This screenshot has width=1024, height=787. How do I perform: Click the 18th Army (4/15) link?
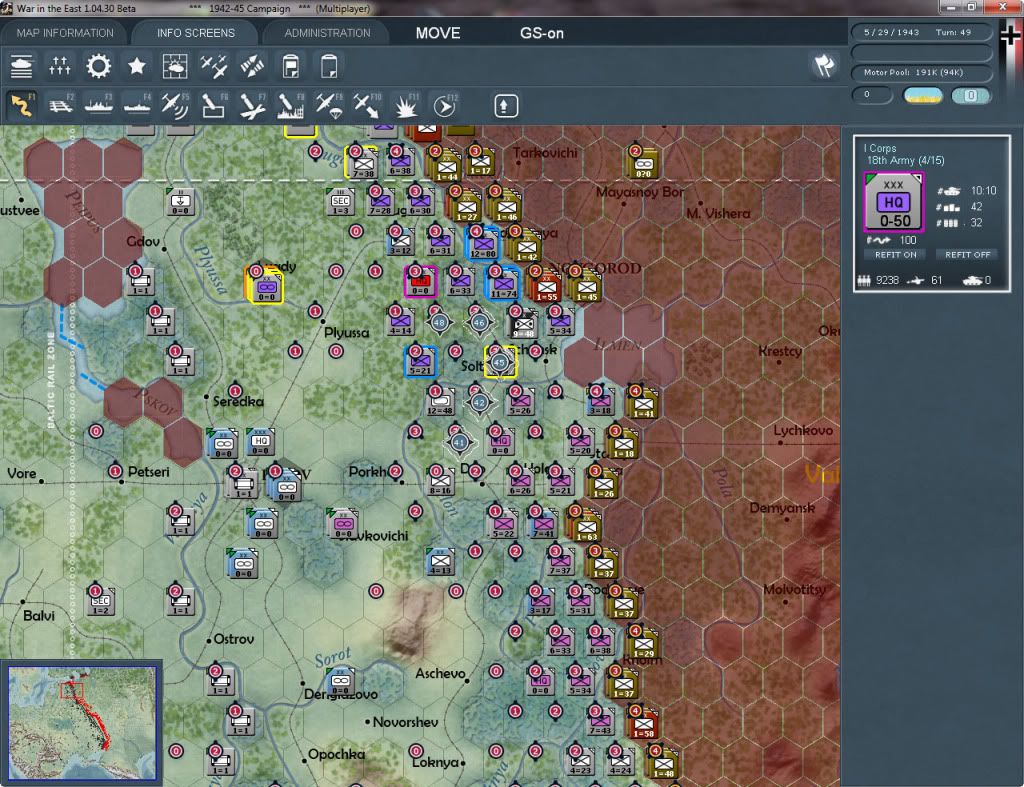(905, 161)
